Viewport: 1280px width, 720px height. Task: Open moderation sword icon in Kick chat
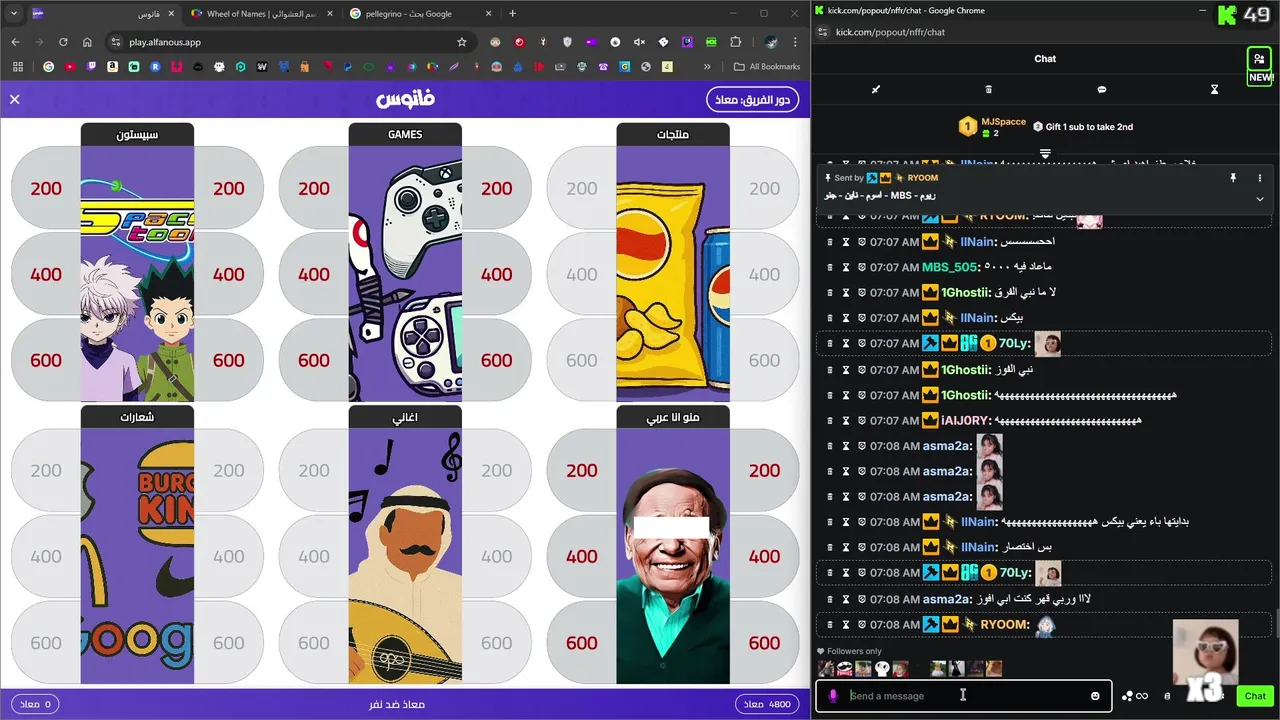tap(875, 89)
